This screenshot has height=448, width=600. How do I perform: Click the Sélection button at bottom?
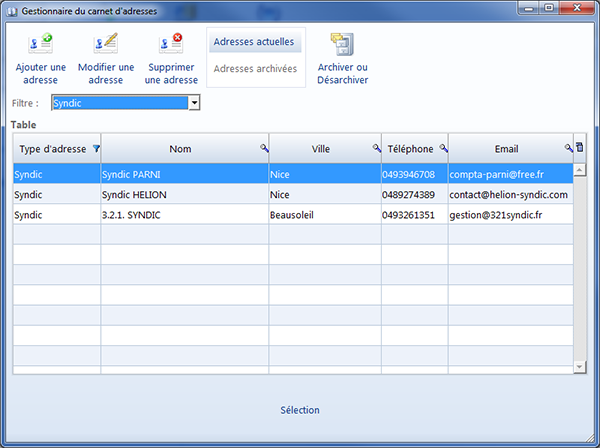[x=300, y=410]
